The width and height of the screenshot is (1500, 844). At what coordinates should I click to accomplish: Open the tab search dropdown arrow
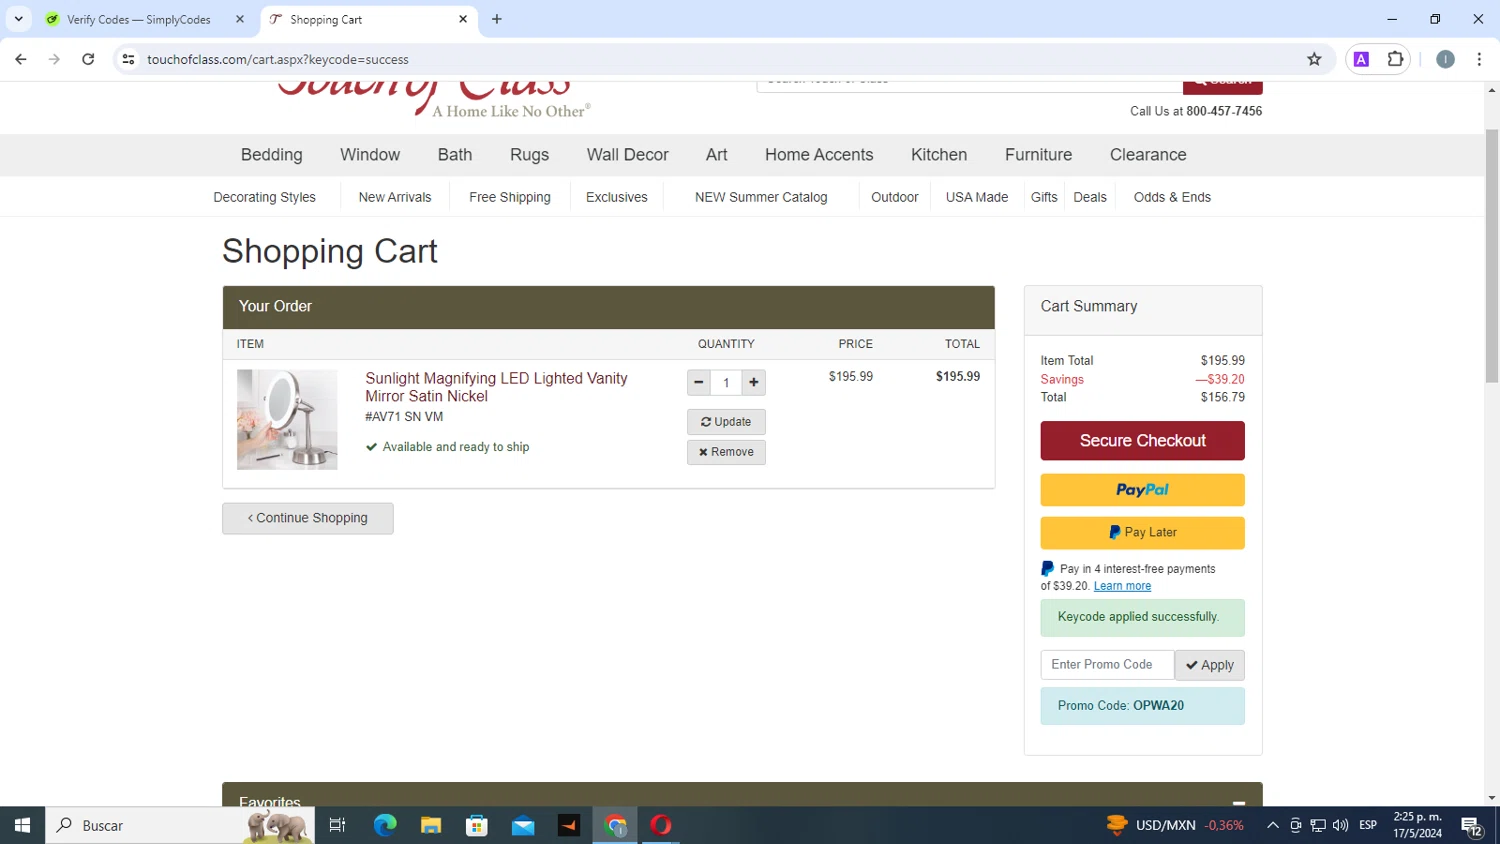click(x=18, y=19)
